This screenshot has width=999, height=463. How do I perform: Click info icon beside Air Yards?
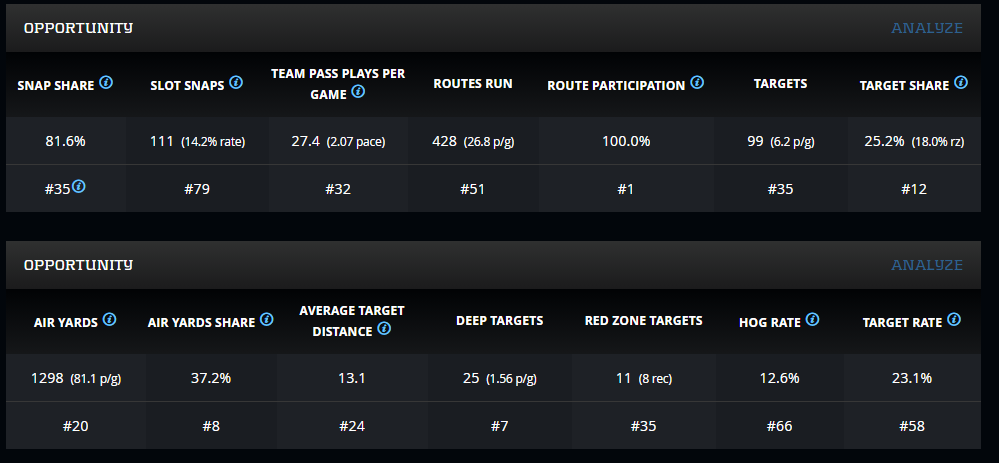point(109,320)
